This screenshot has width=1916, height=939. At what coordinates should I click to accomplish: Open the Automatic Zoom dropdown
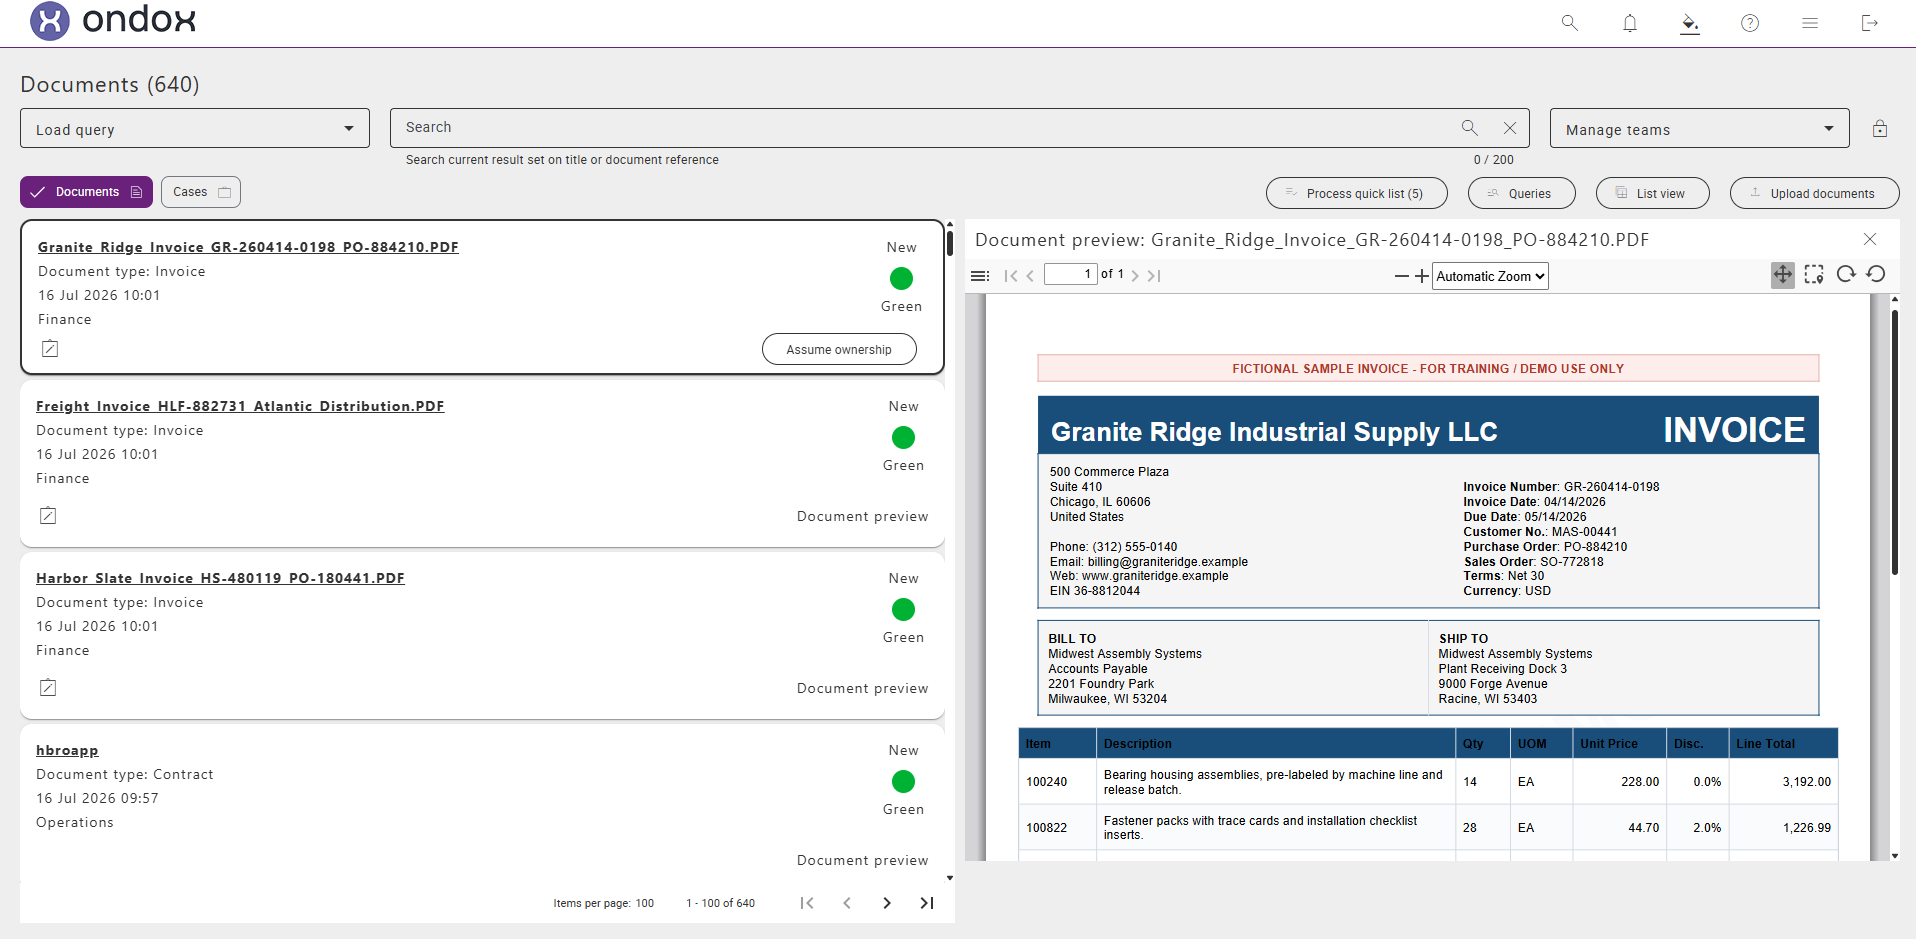click(x=1491, y=276)
